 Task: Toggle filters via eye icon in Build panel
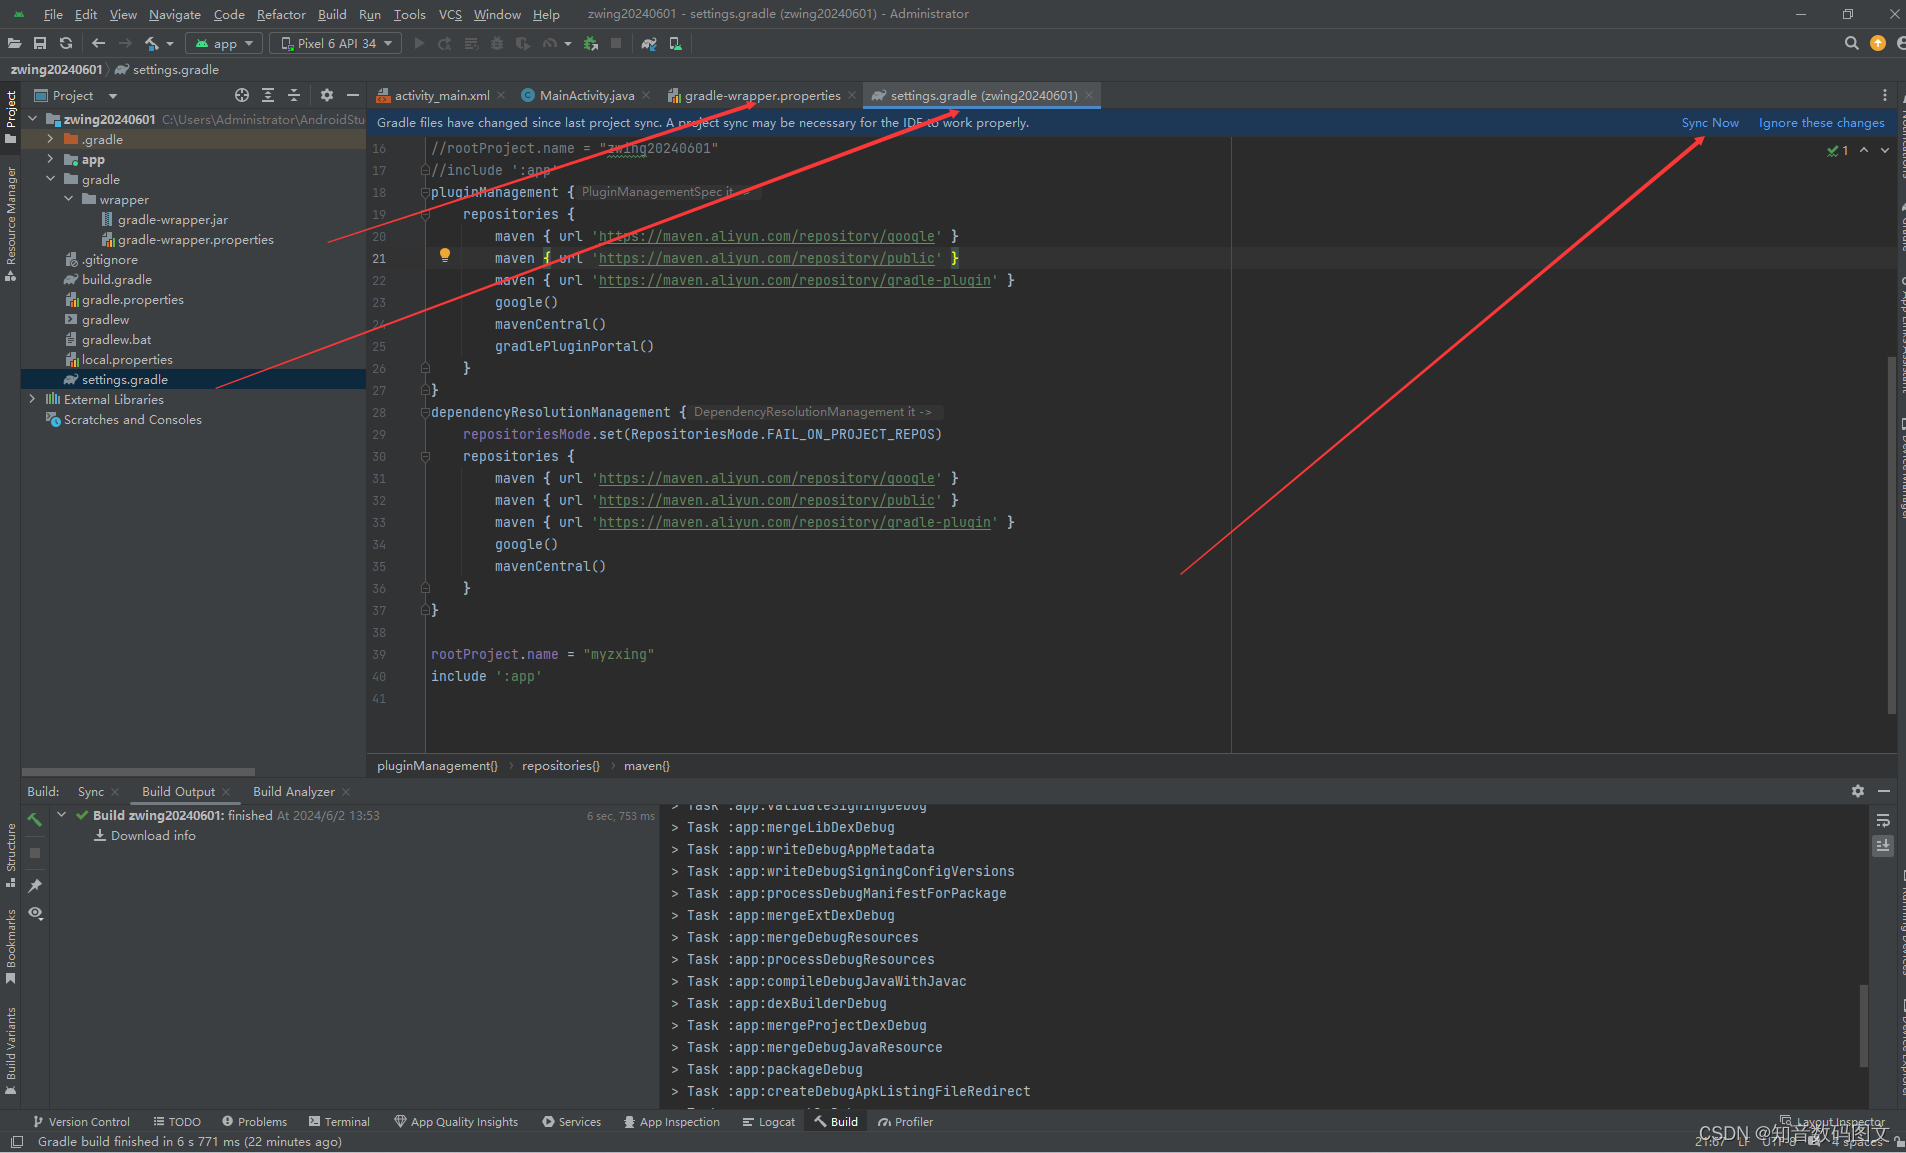[x=35, y=913]
